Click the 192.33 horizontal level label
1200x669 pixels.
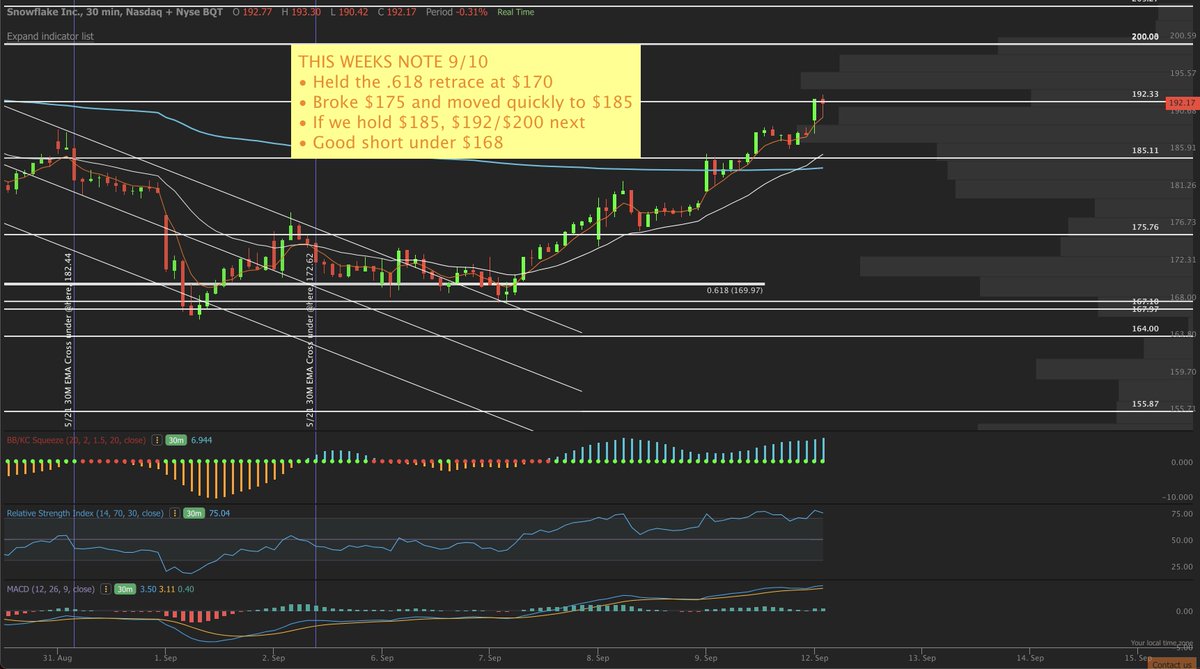coord(1145,94)
